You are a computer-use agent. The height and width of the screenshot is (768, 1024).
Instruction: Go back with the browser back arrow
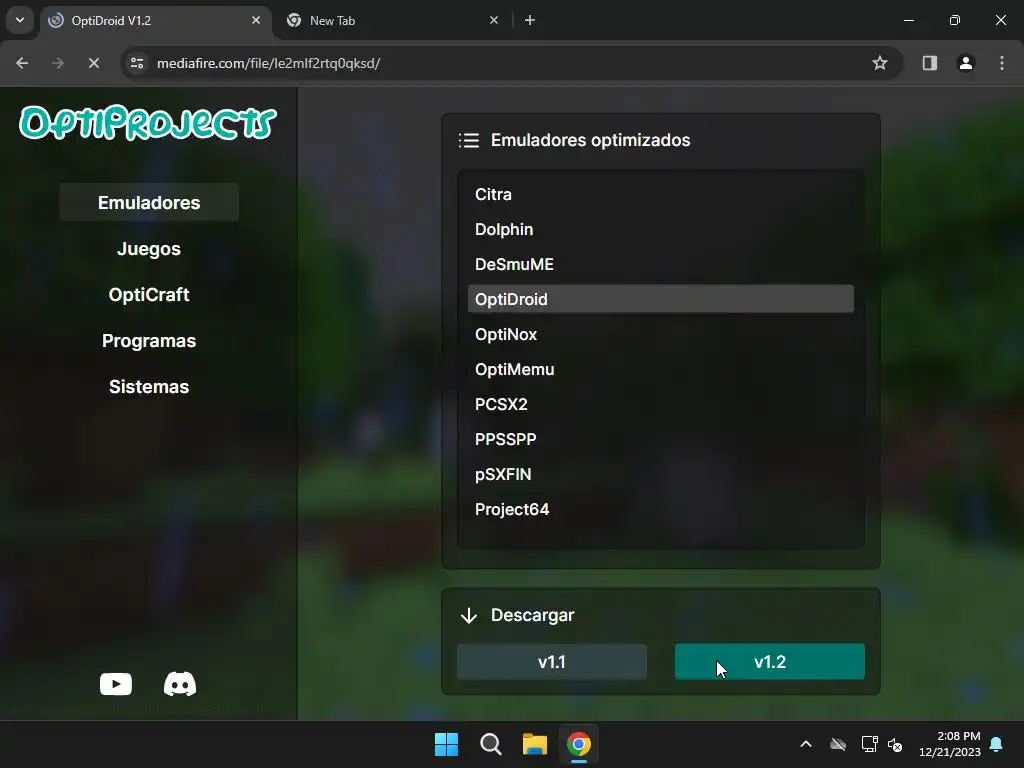(22, 63)
